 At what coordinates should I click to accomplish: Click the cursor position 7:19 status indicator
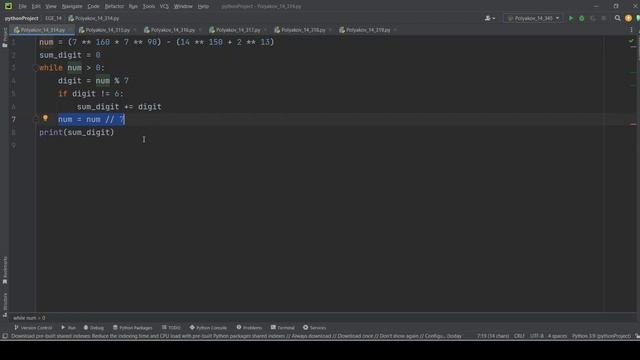tap(493, 336)
